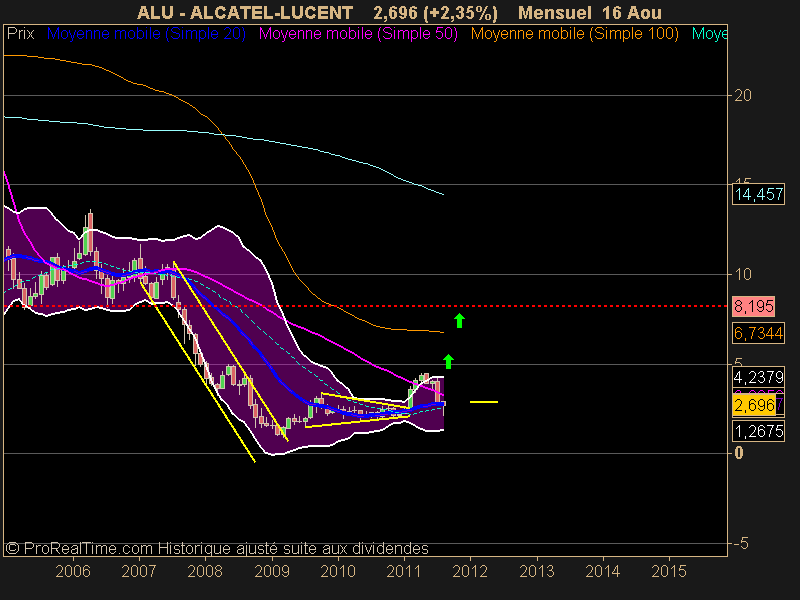Select year 2015 on time axis
The image size is (800, 600).
pos(669,571)
